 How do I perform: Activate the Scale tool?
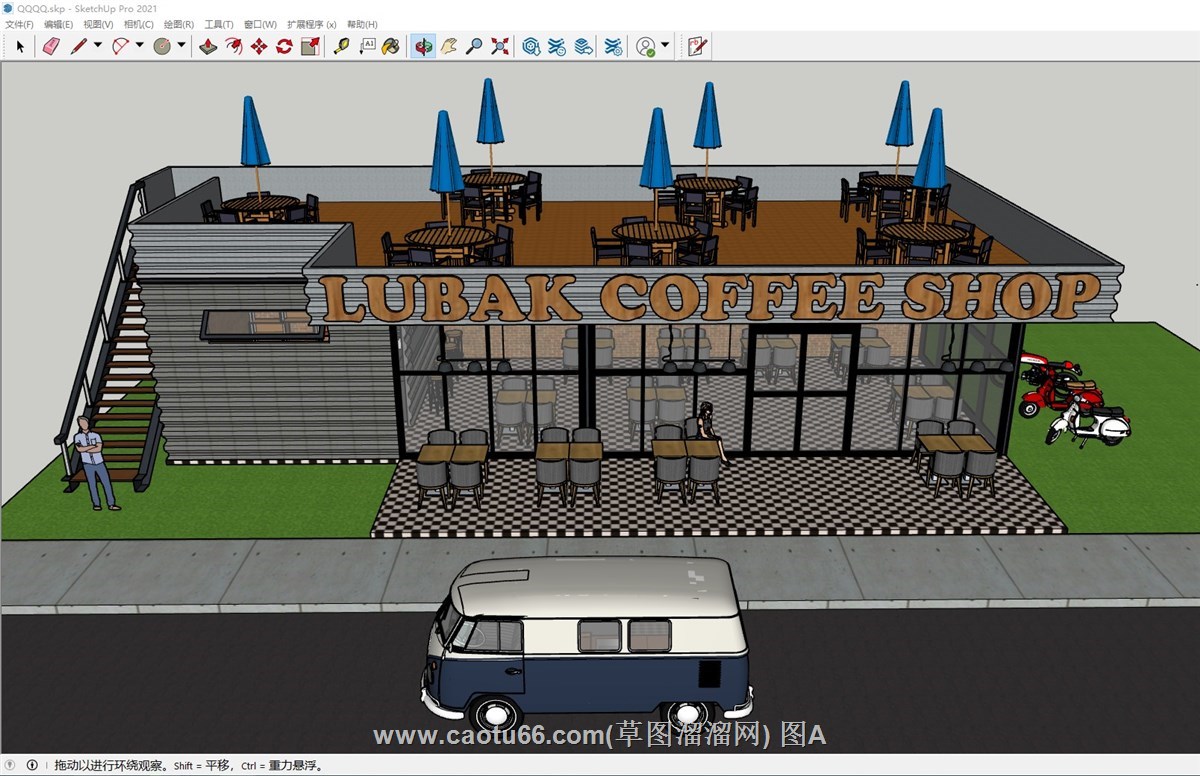(310, 46)
